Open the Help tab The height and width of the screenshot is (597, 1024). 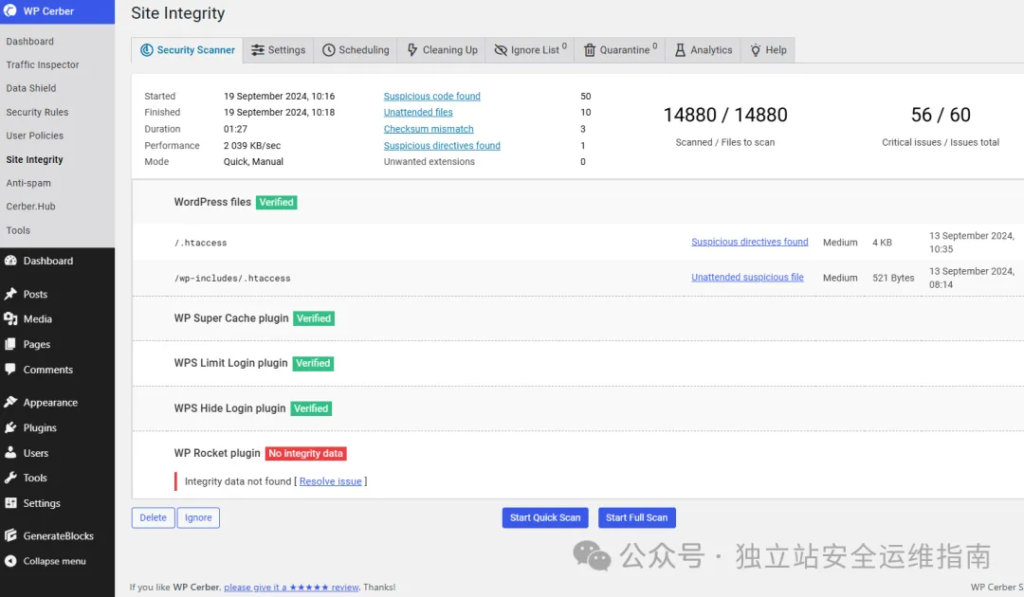[768, 50]
